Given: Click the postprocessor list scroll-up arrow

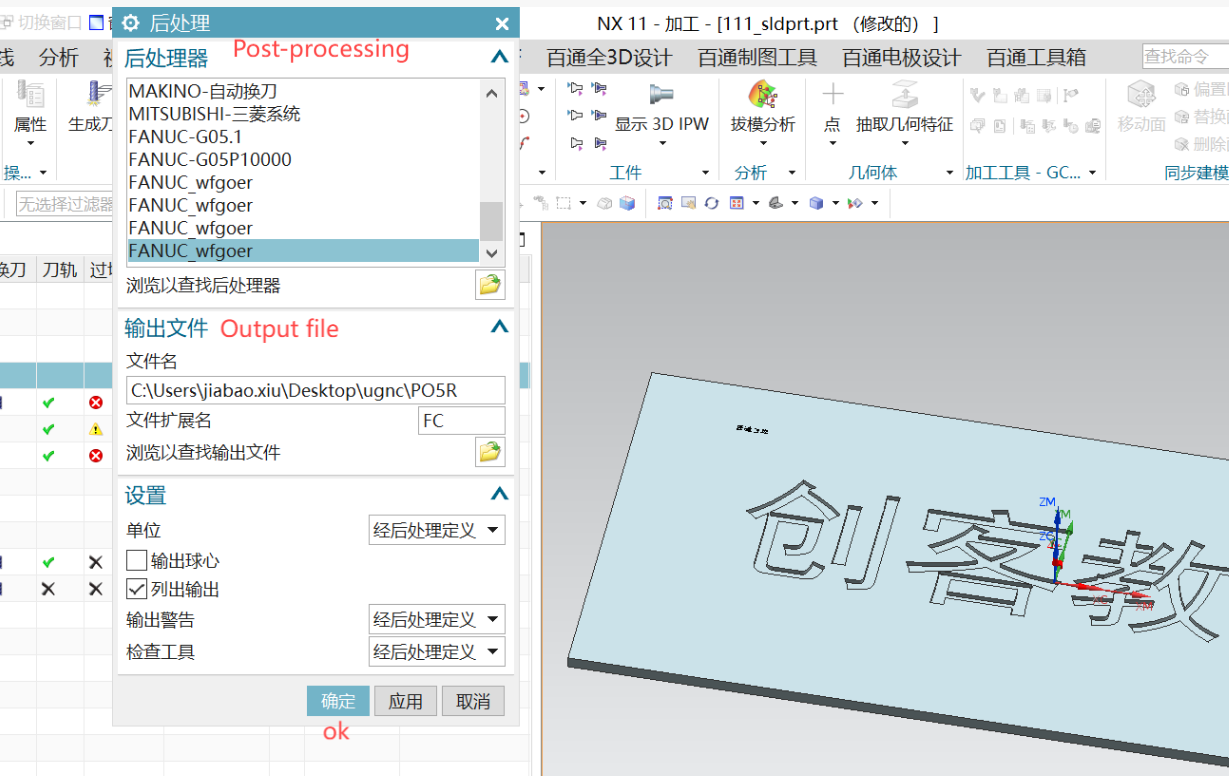Looking at the screenshot, I should tap(491, 93).
